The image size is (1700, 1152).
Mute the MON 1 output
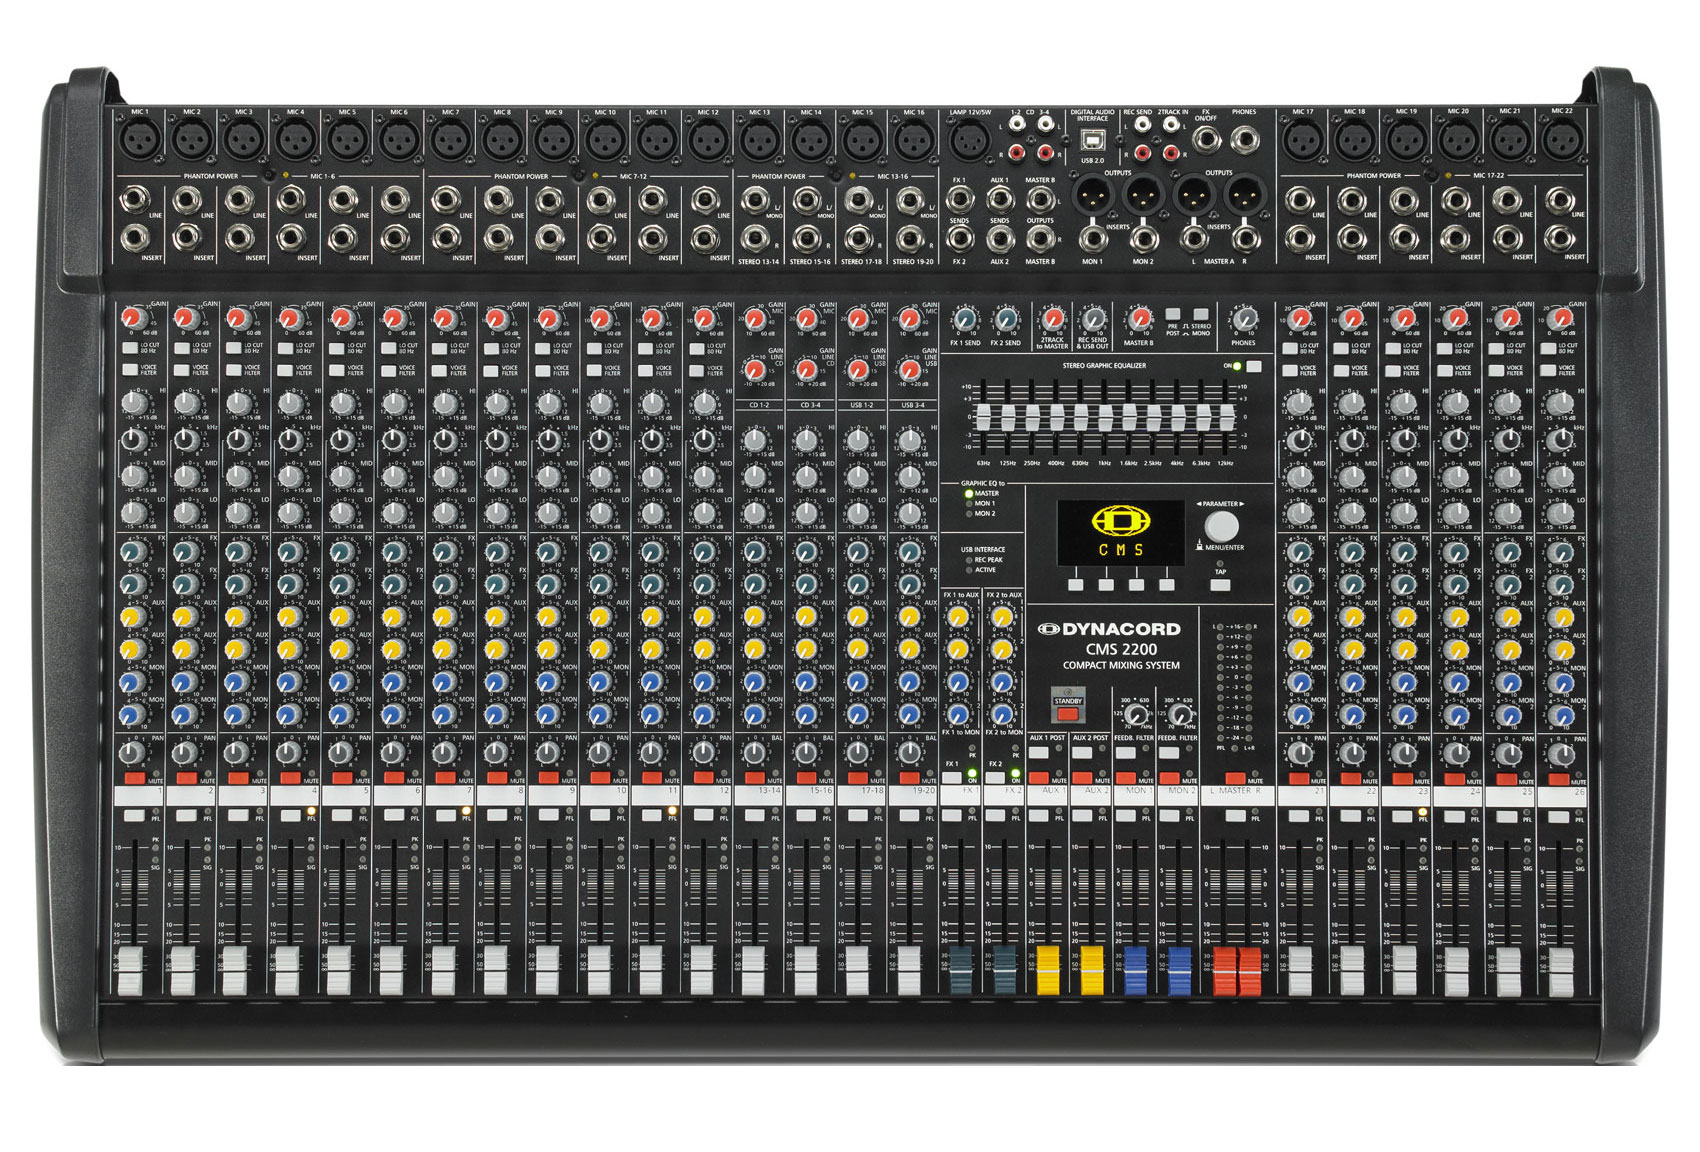1126,778
